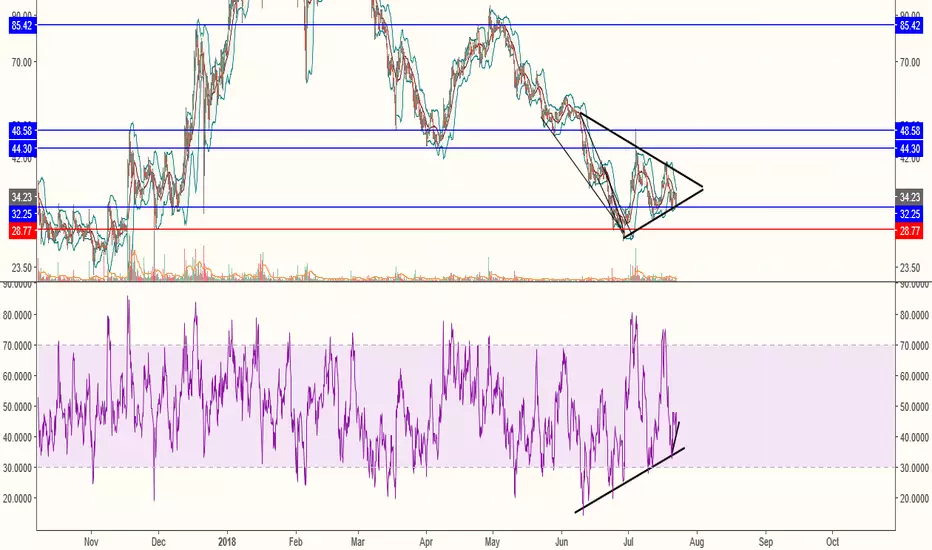
Task: Select the 48.58 price label on left scale
Action: [22, 130]
